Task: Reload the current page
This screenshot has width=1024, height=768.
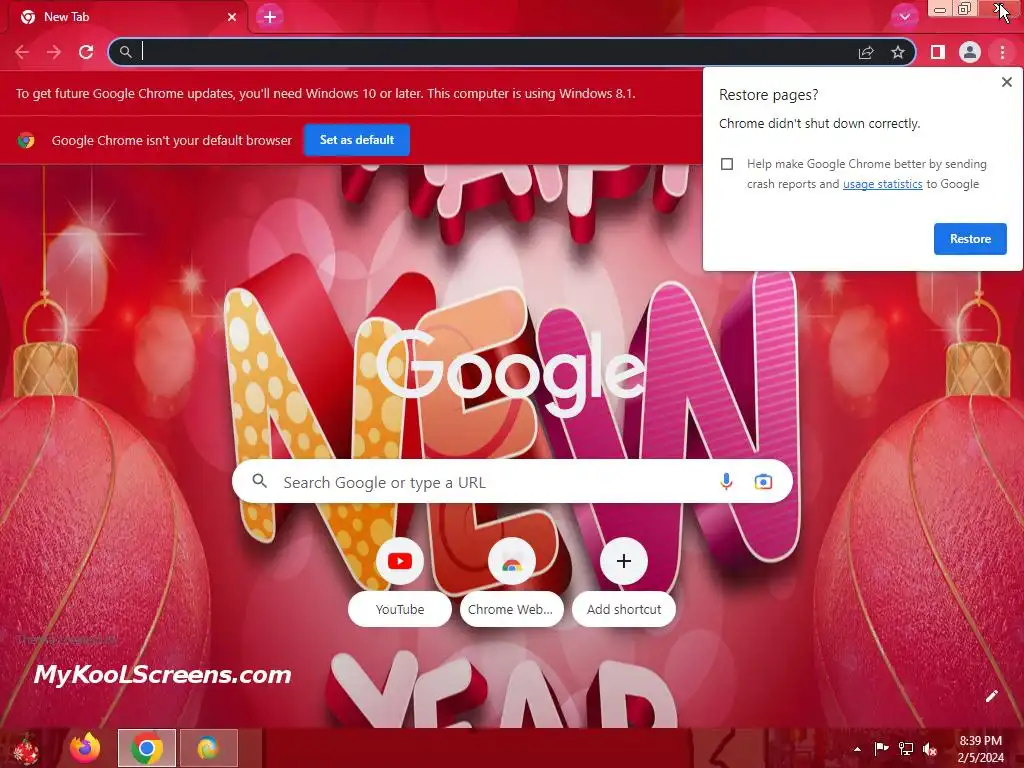Action: (86, 52)
